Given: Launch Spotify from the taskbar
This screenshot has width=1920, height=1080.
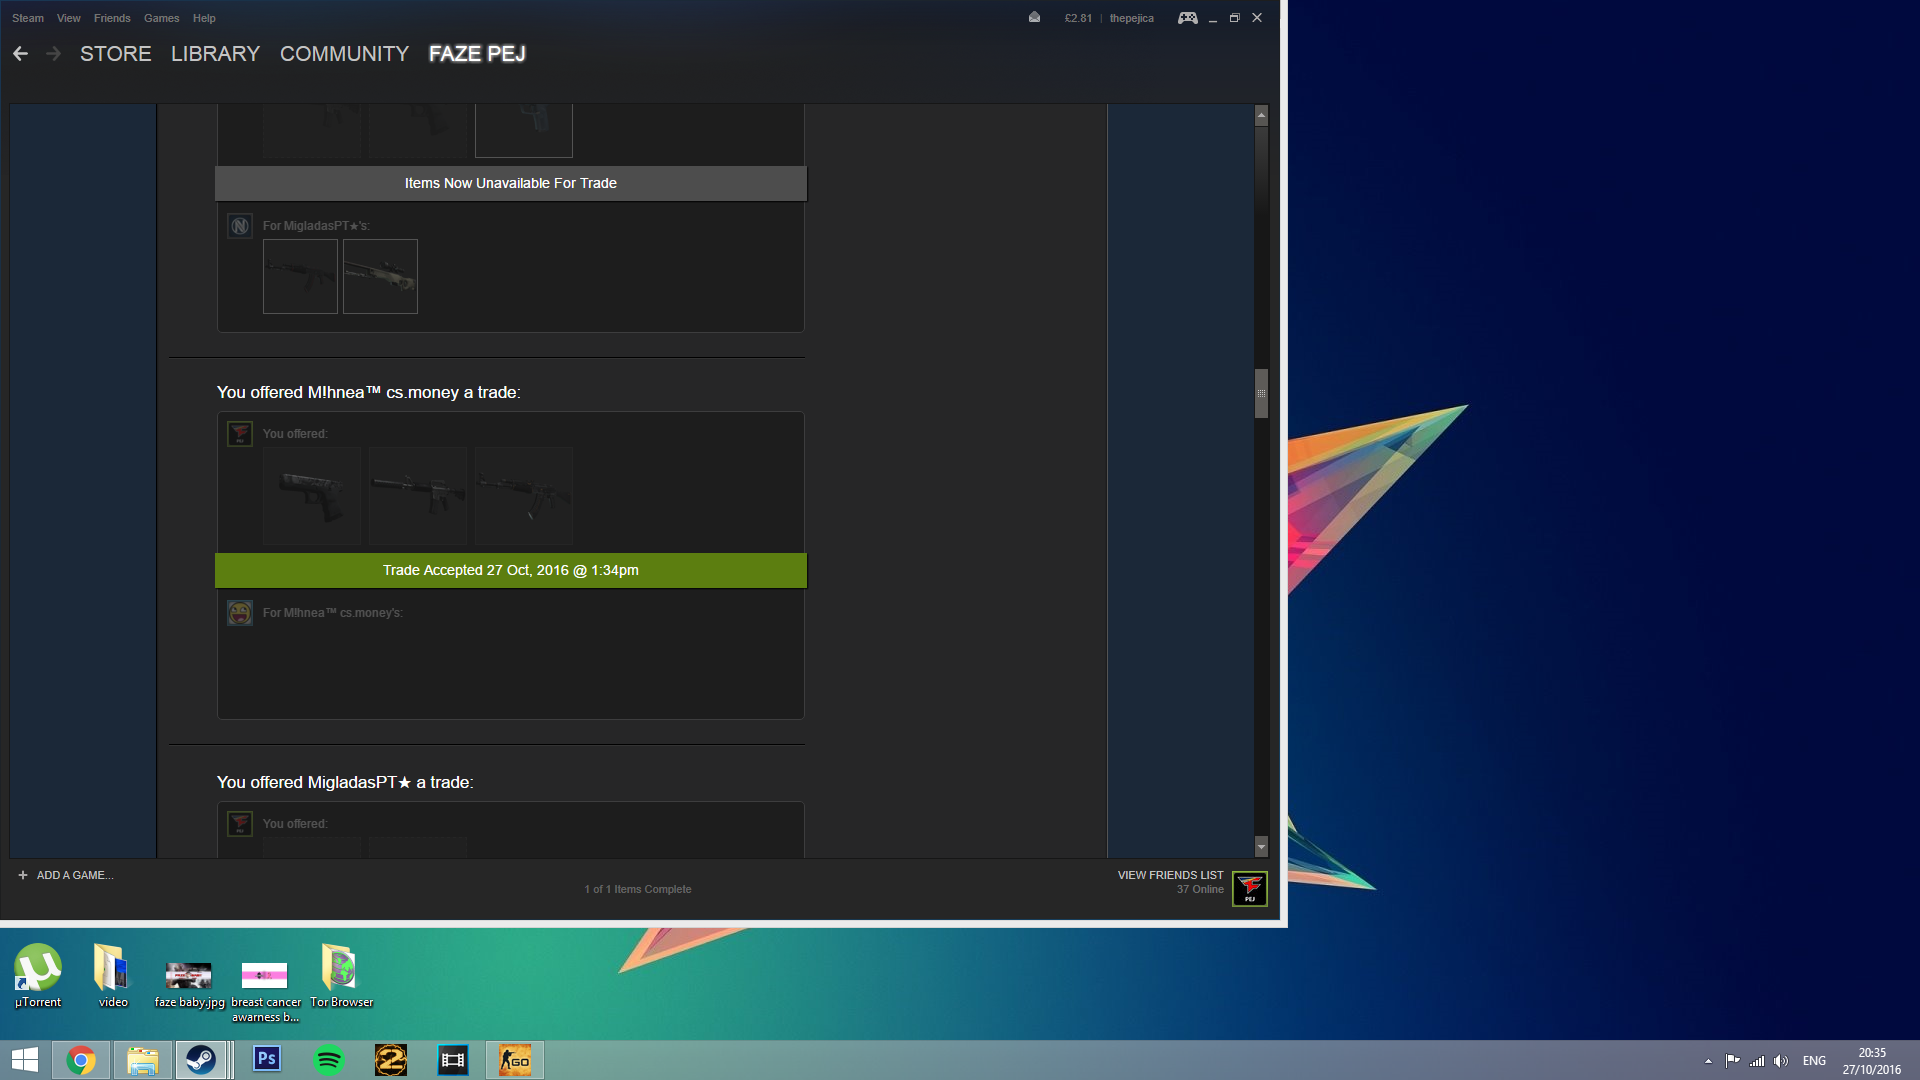Looking at the screenshot, I should [328, 1059].
